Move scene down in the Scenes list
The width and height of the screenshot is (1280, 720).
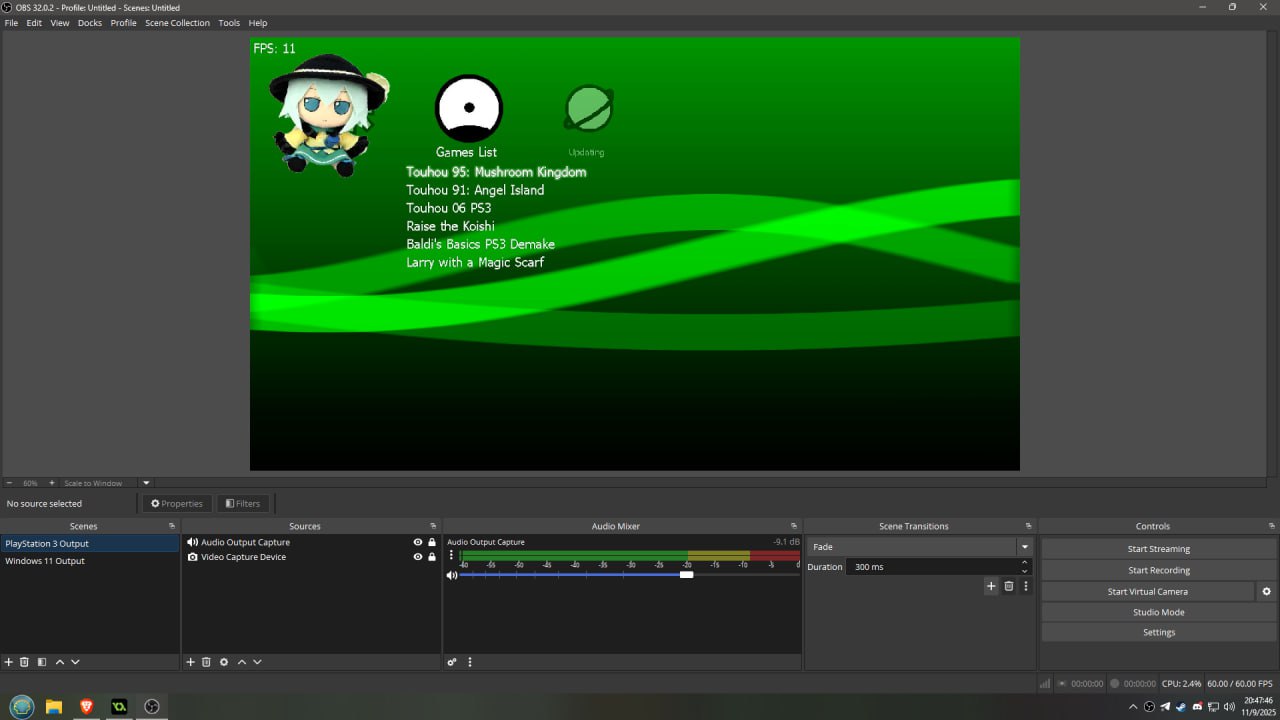pyautogui.click(x=75, y=662)
